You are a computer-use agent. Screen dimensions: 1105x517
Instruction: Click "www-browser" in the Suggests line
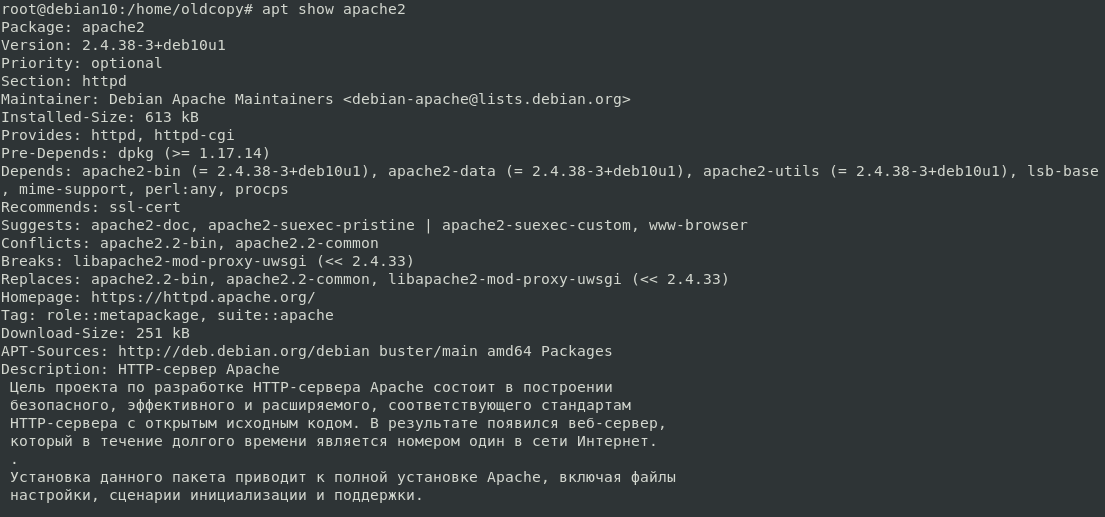pos(698,225)
